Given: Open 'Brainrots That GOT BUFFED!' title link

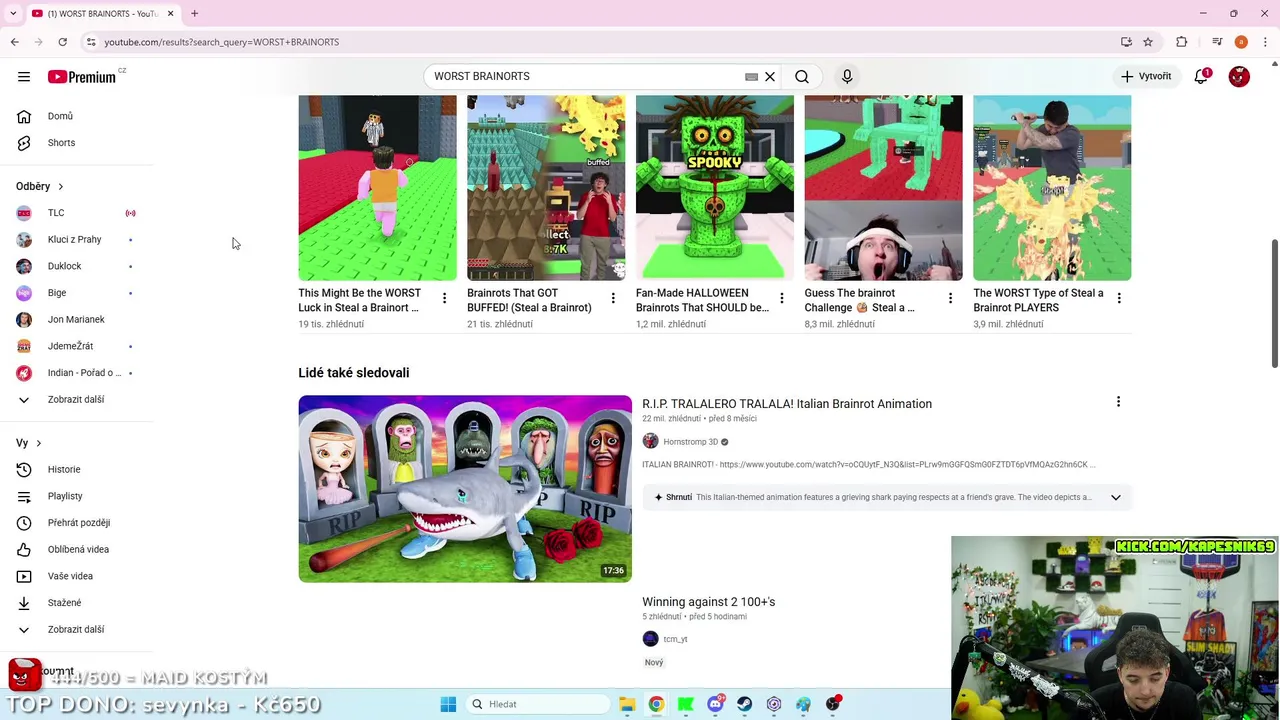Looking at the screenshot, I should (x=529, y=300).
